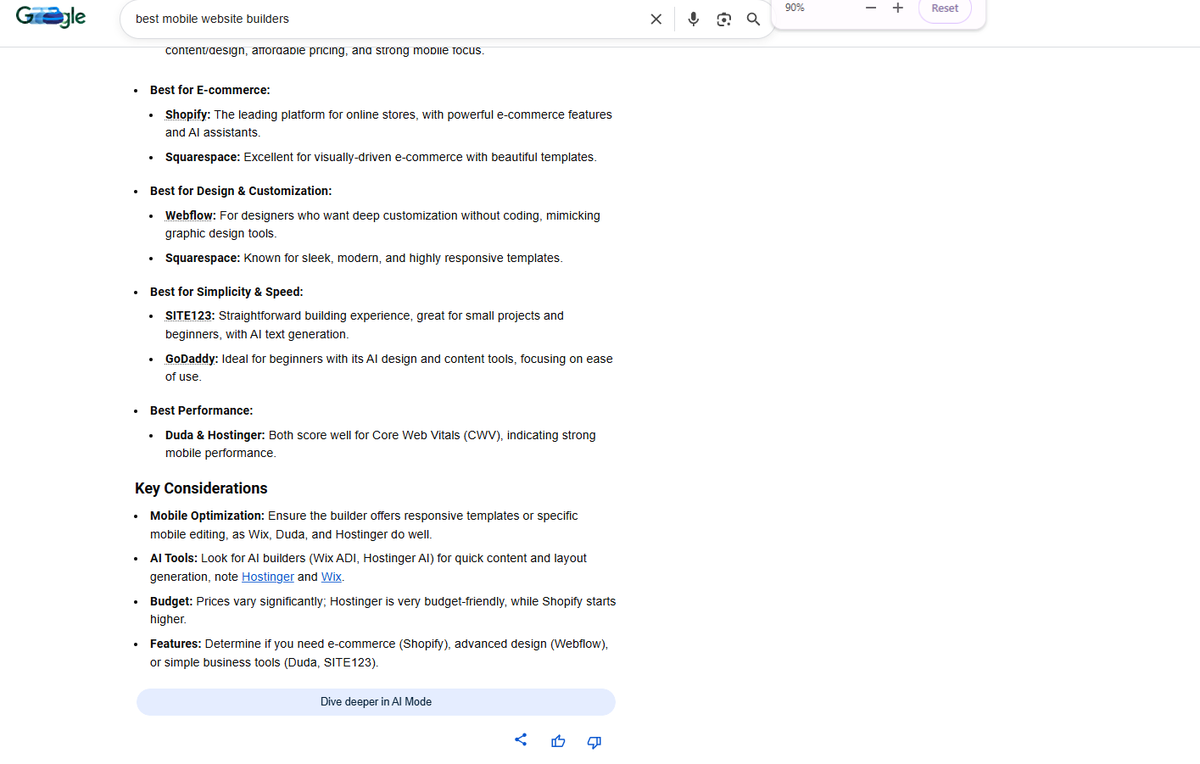1200x764 pixels.
Task: Click Best for Simplicity & Speed heading
Action: pos(226,292)
